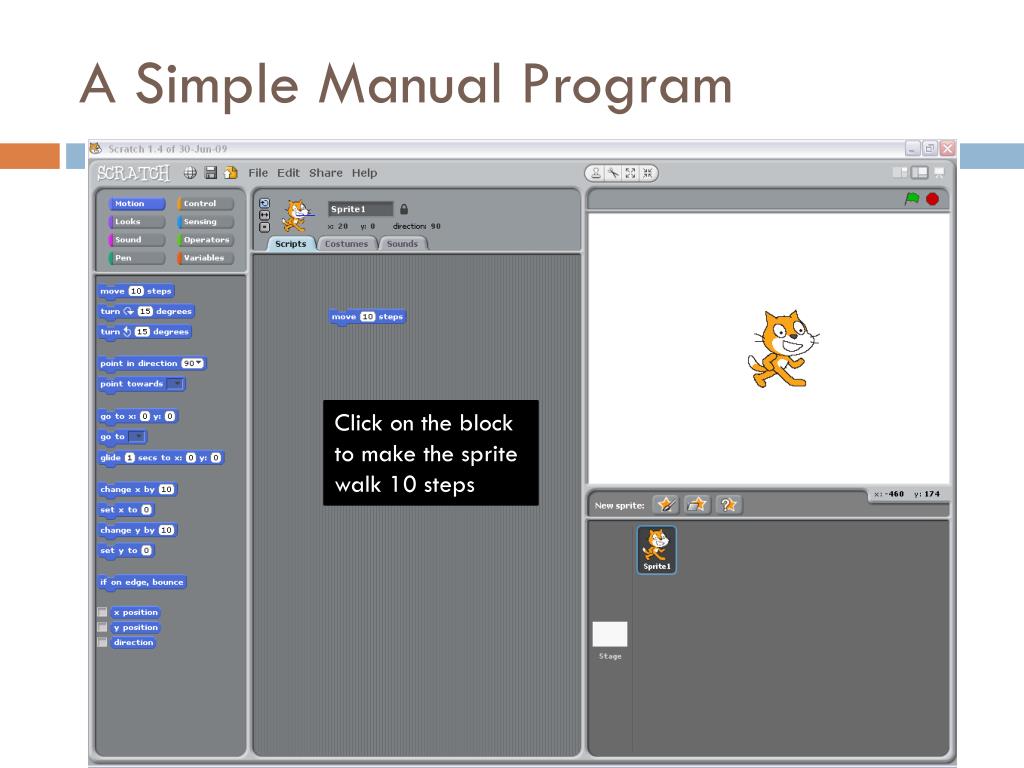Enter presentation mode
1024x768 pixels.
[940, 172]
